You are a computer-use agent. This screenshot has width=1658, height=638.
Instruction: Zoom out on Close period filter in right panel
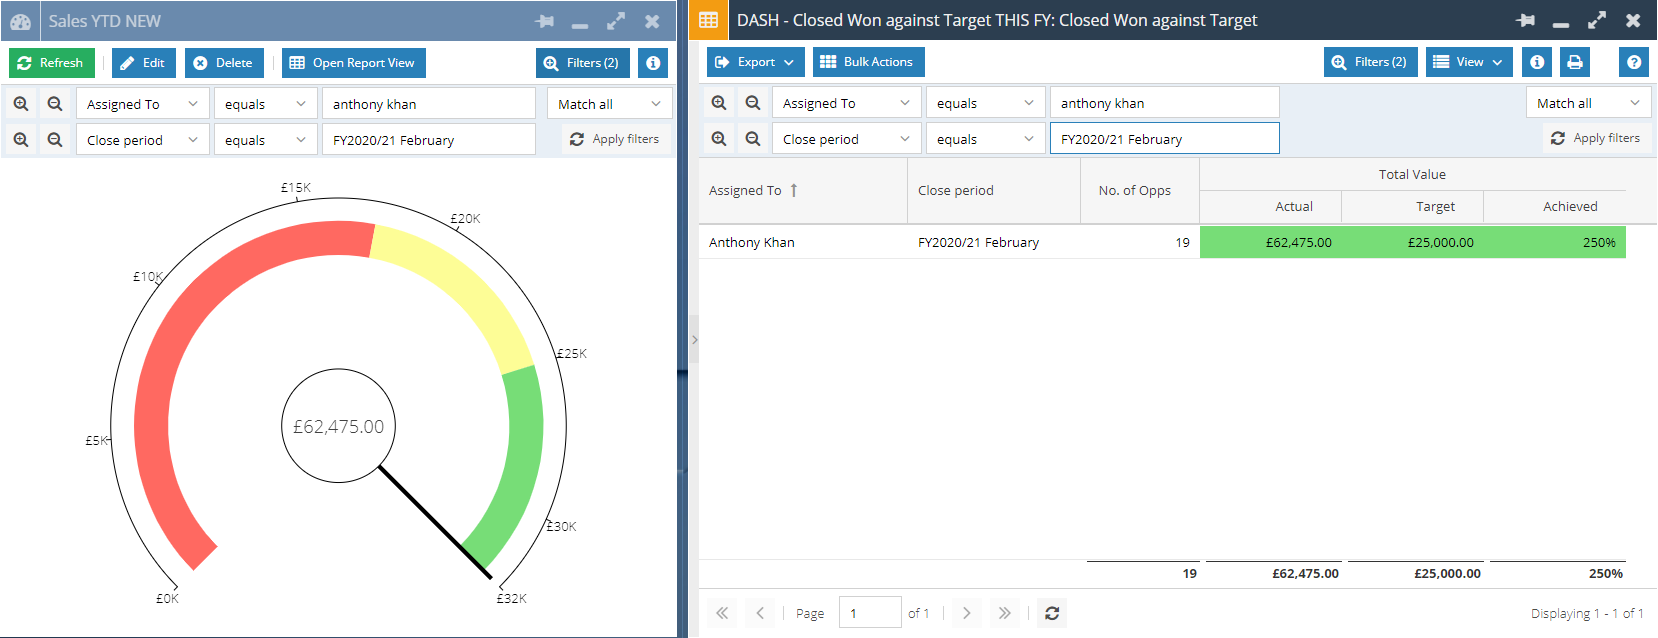click(753, 139)
